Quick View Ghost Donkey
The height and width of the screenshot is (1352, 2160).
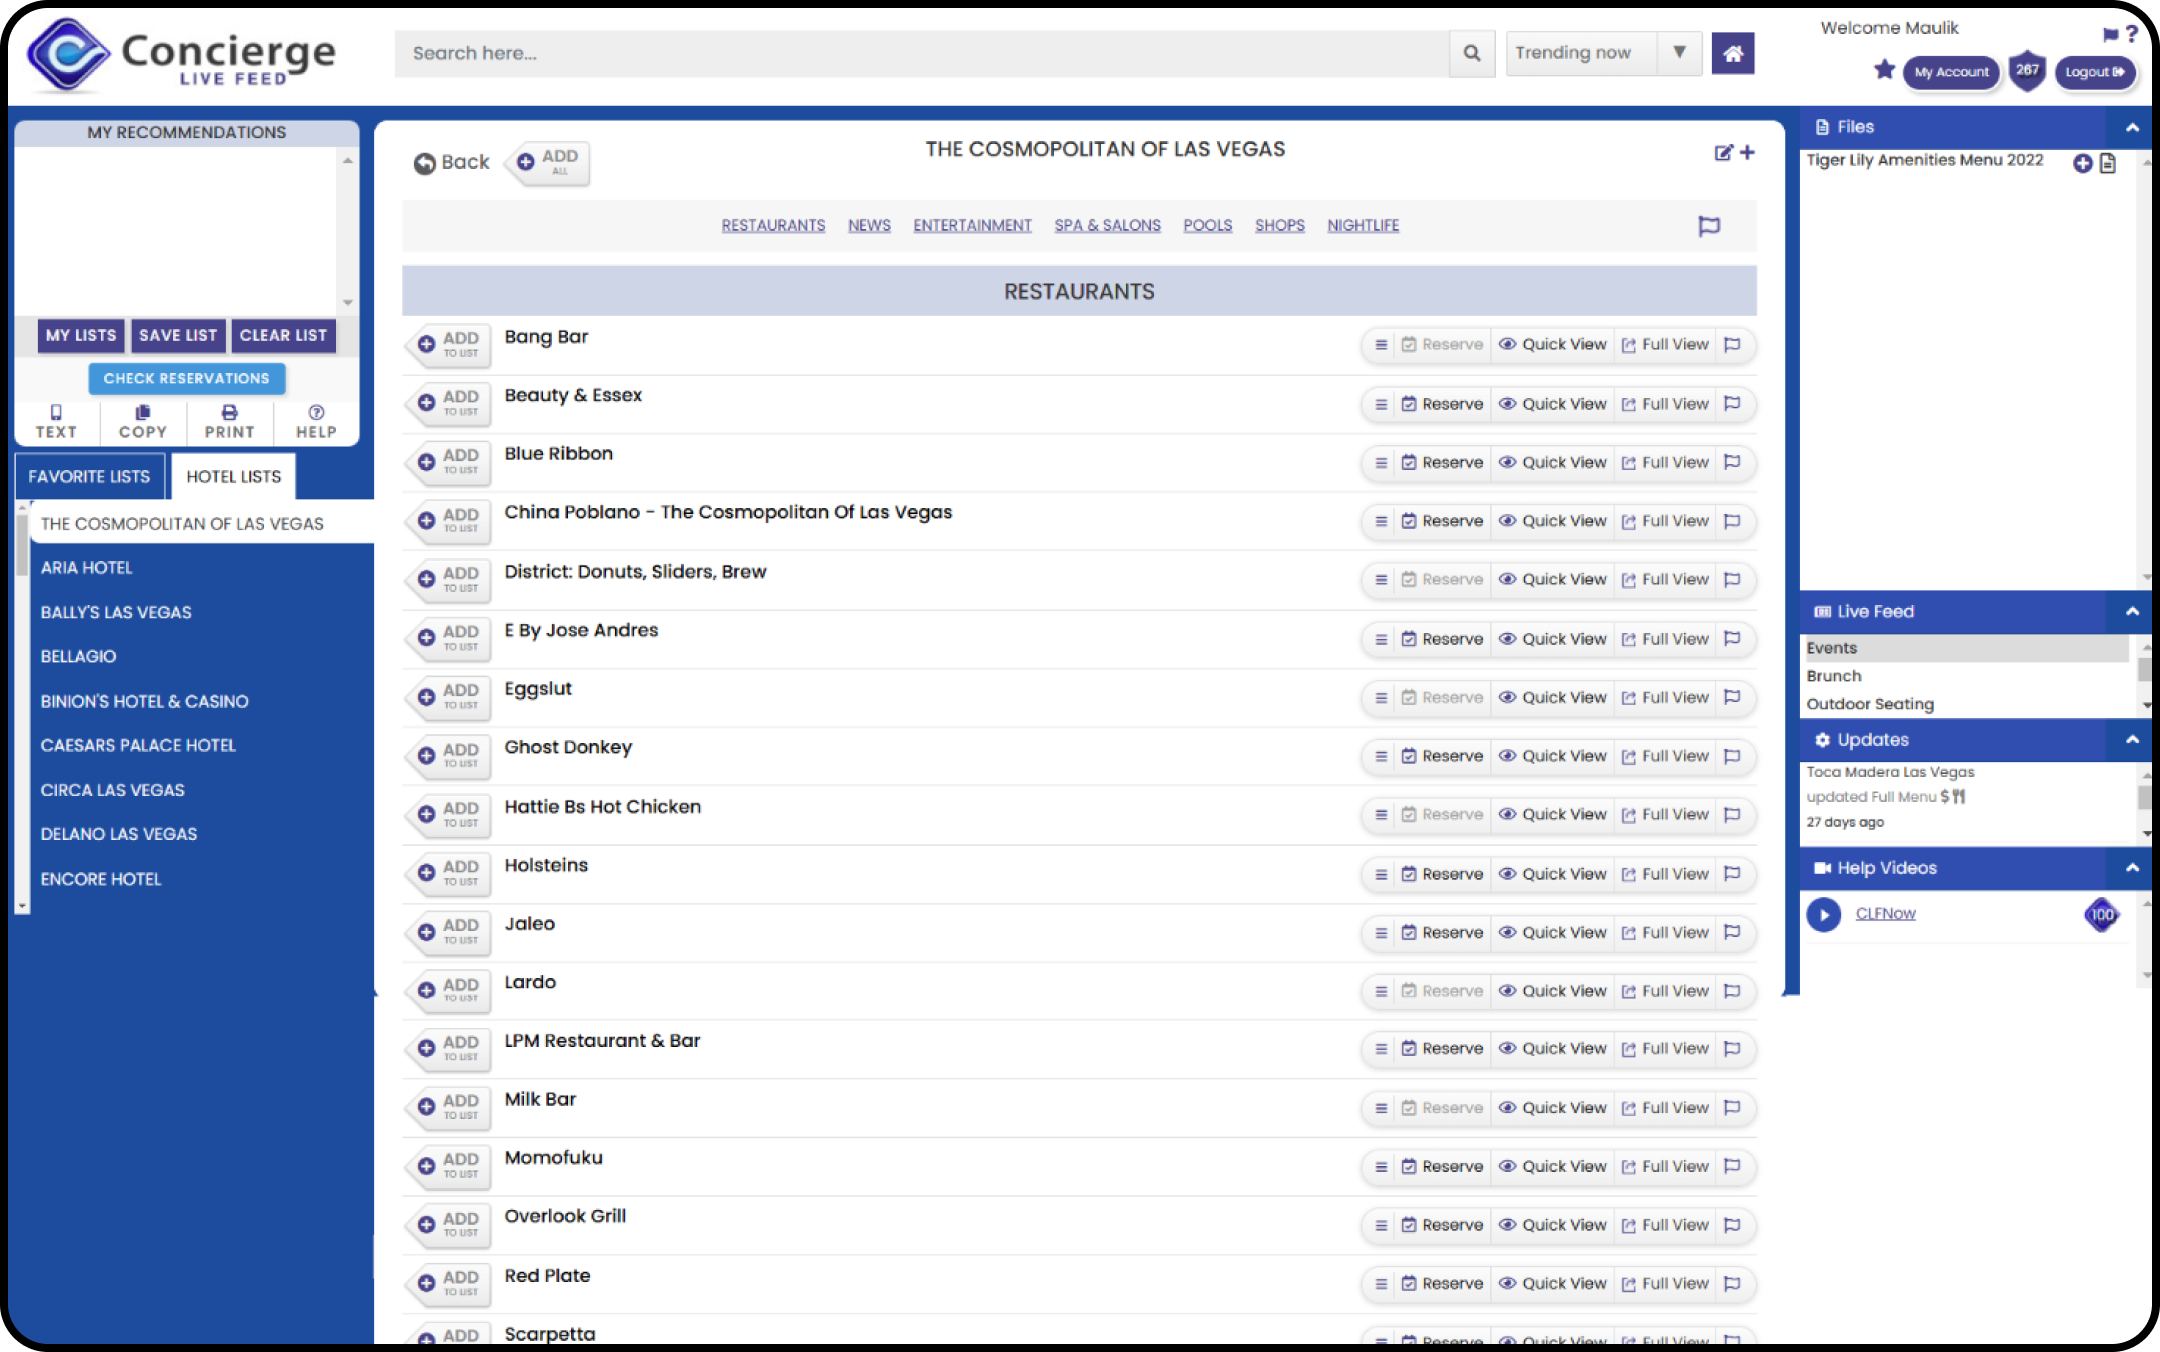[x=1552, y=756]
